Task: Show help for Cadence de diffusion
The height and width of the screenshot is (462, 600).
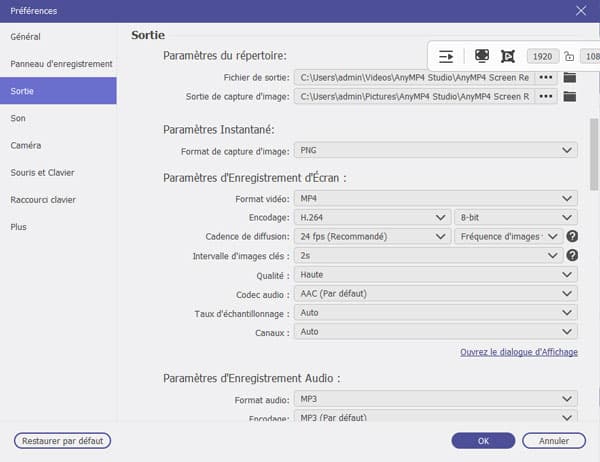Action: [x=572, y=236]
